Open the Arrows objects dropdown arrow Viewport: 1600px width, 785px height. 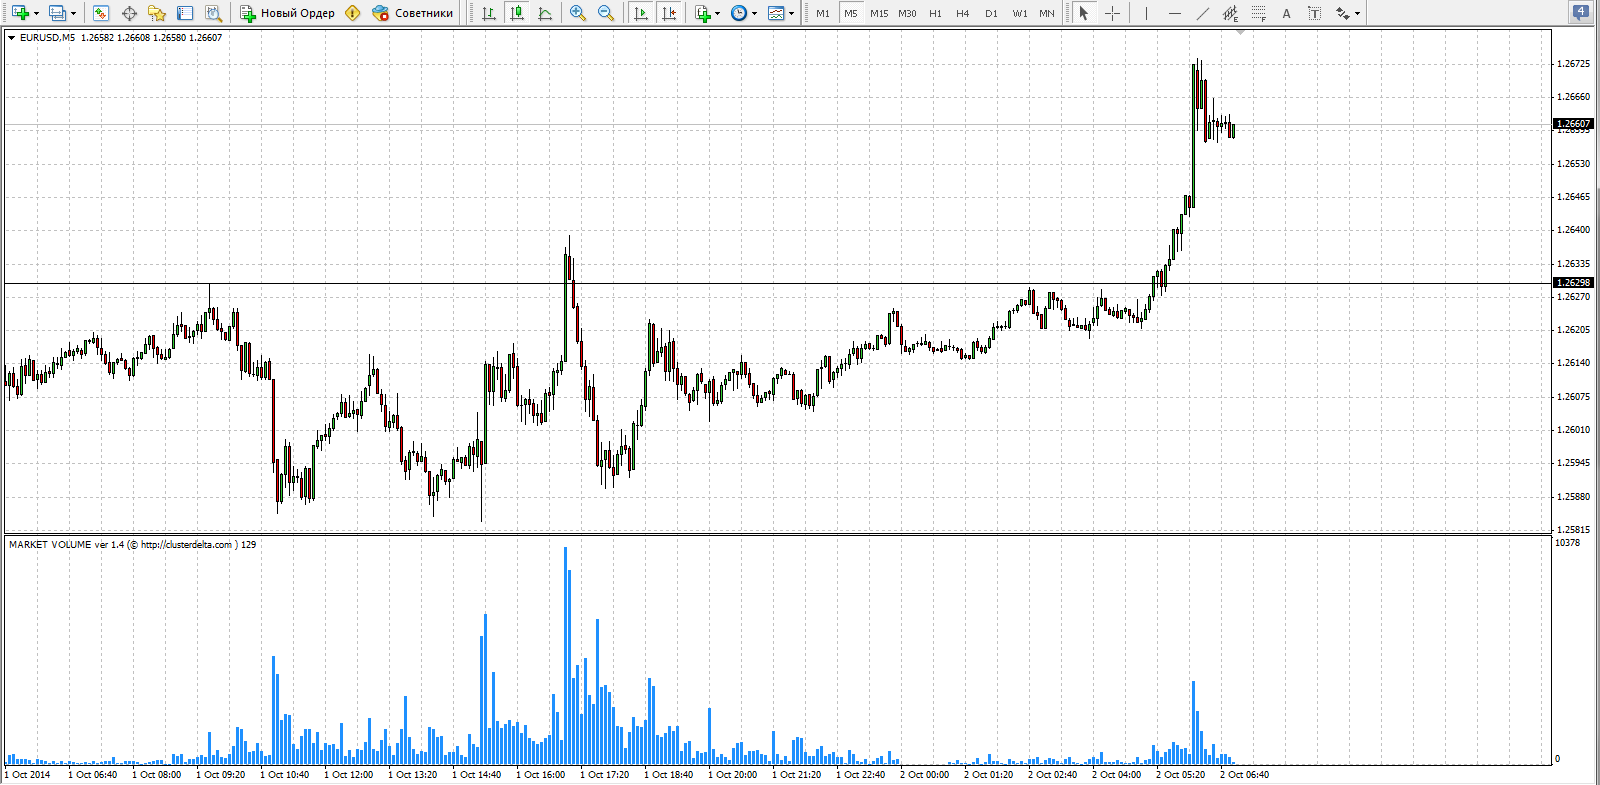coord(1357,13)
